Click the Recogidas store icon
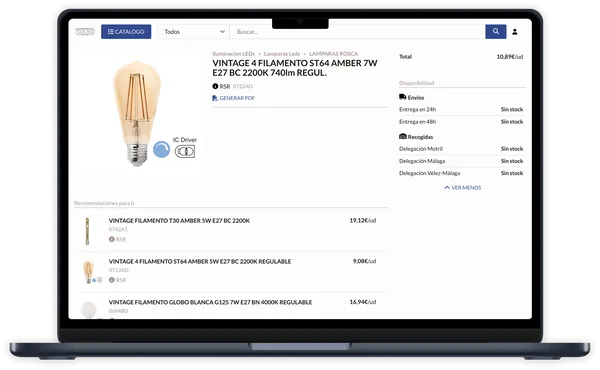 (403, 137)
